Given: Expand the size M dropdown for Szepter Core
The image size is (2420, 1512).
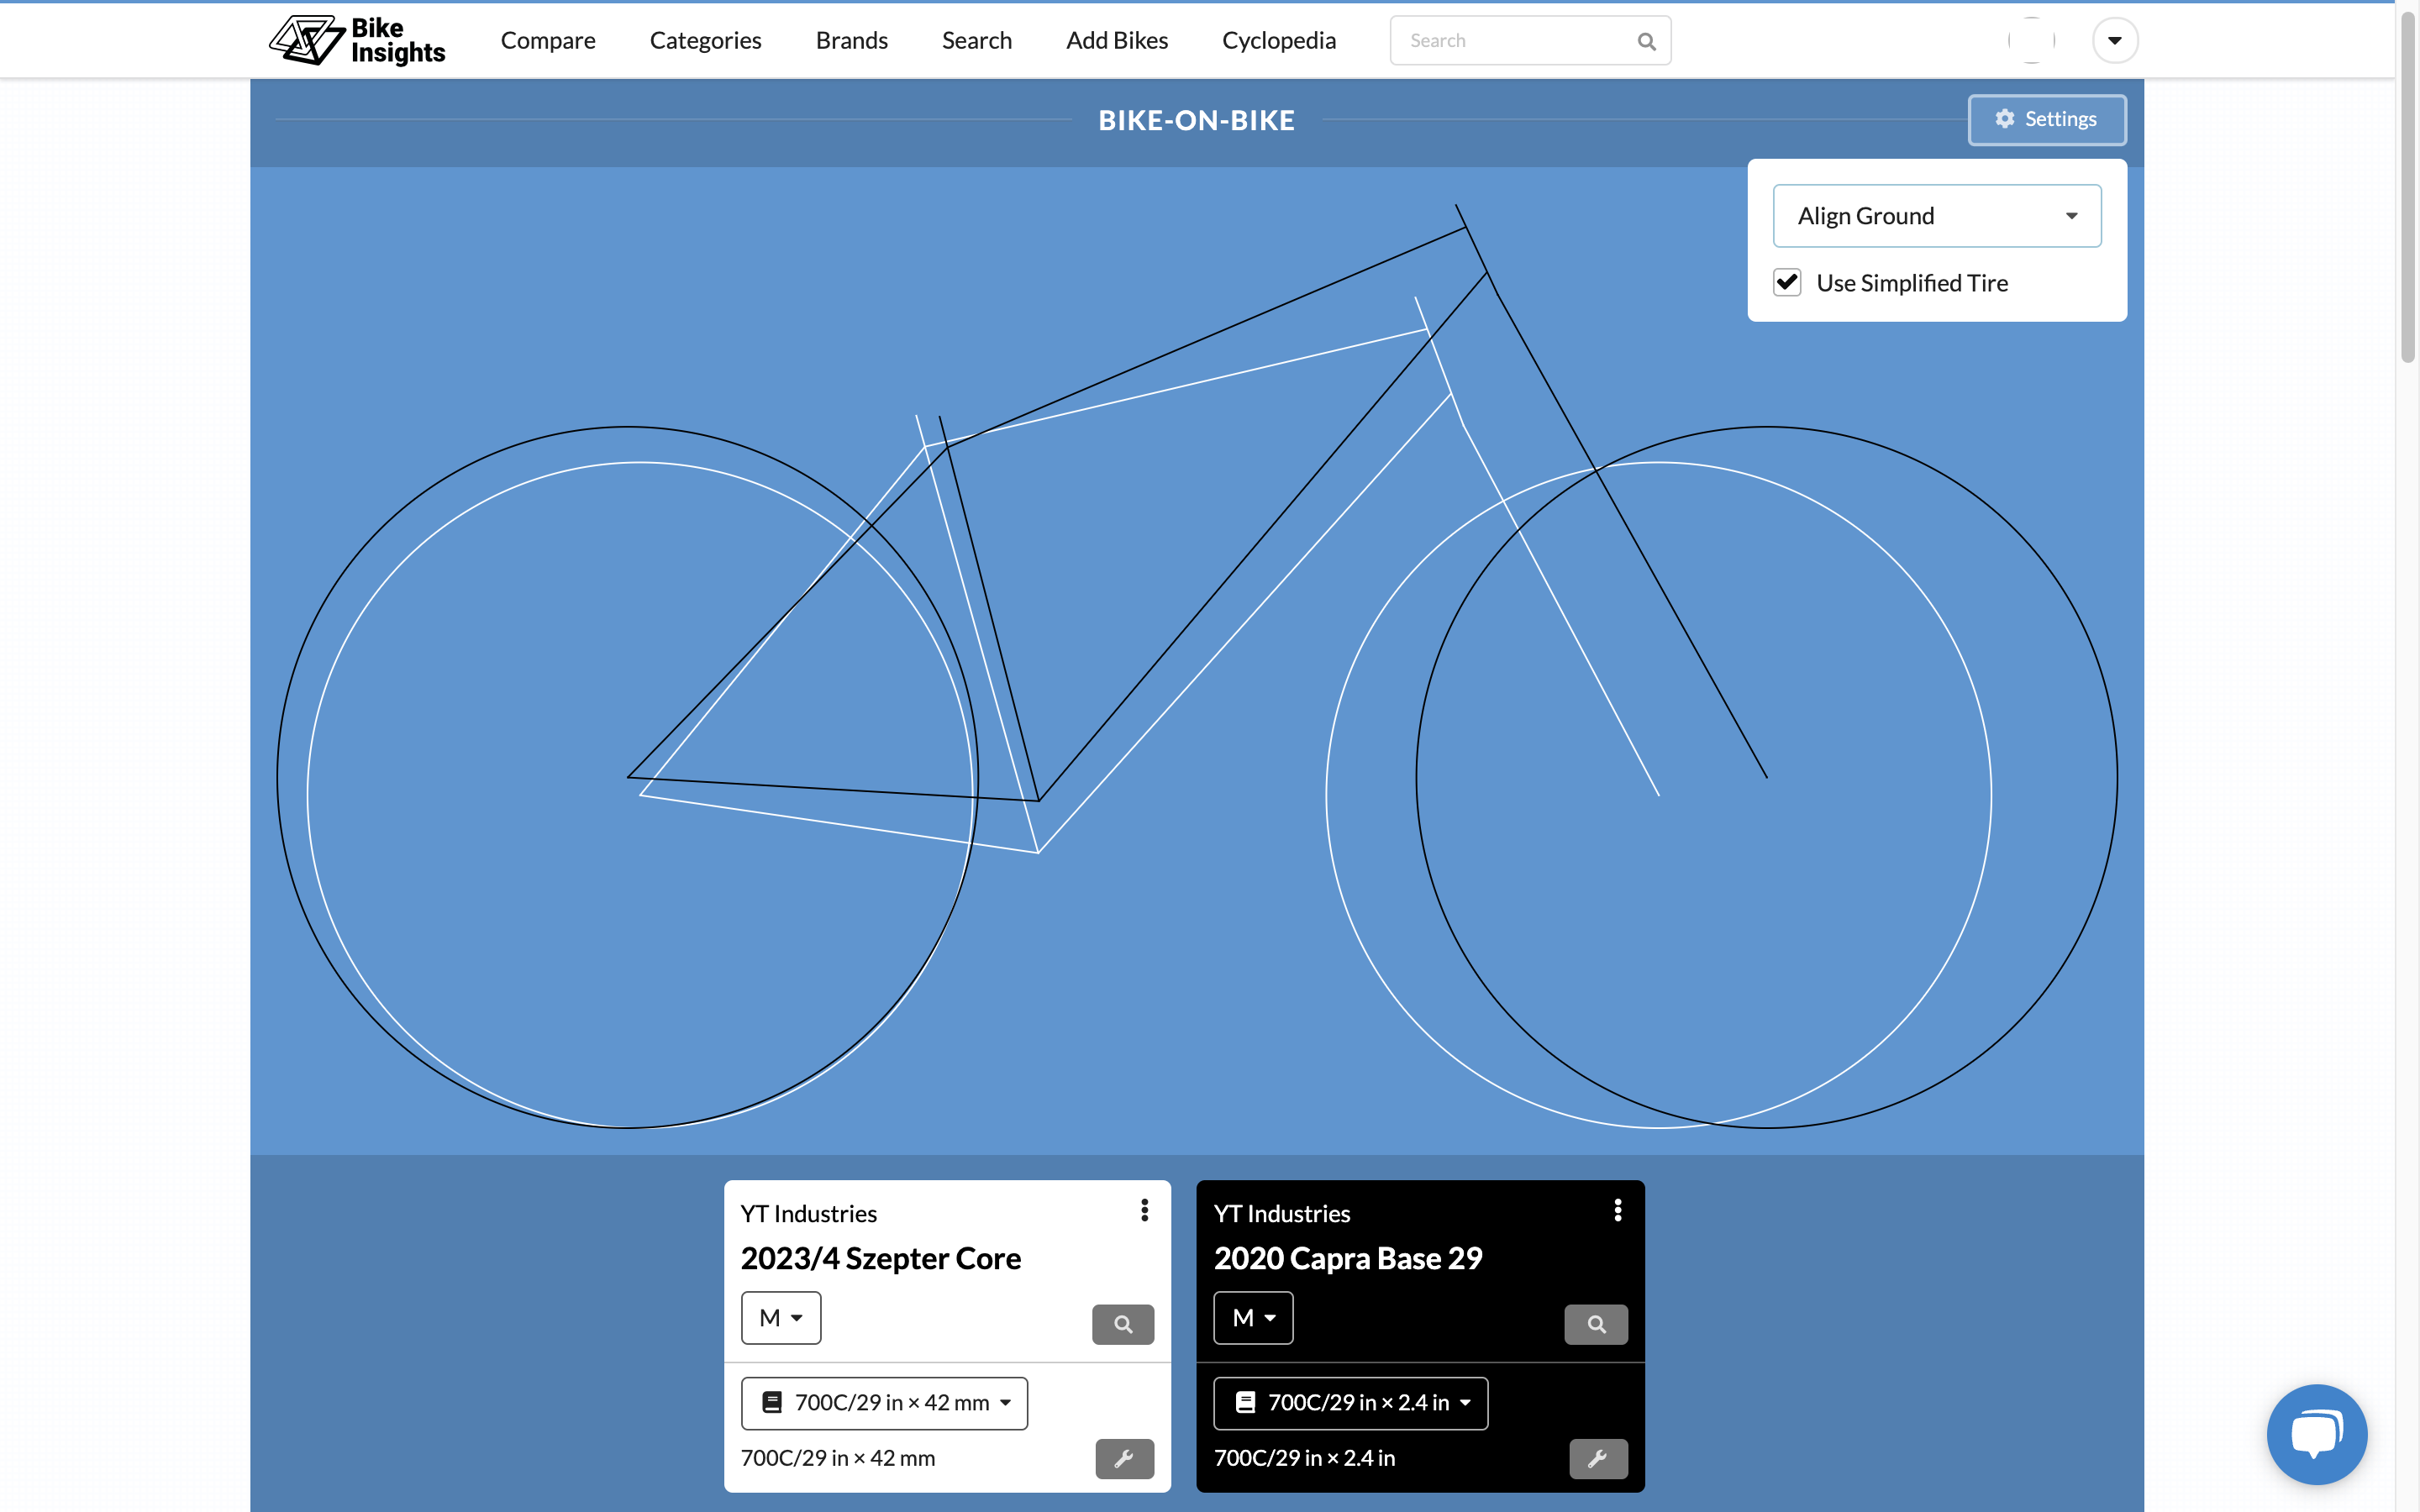Looking at the screenshot, I should point(780,1318).
